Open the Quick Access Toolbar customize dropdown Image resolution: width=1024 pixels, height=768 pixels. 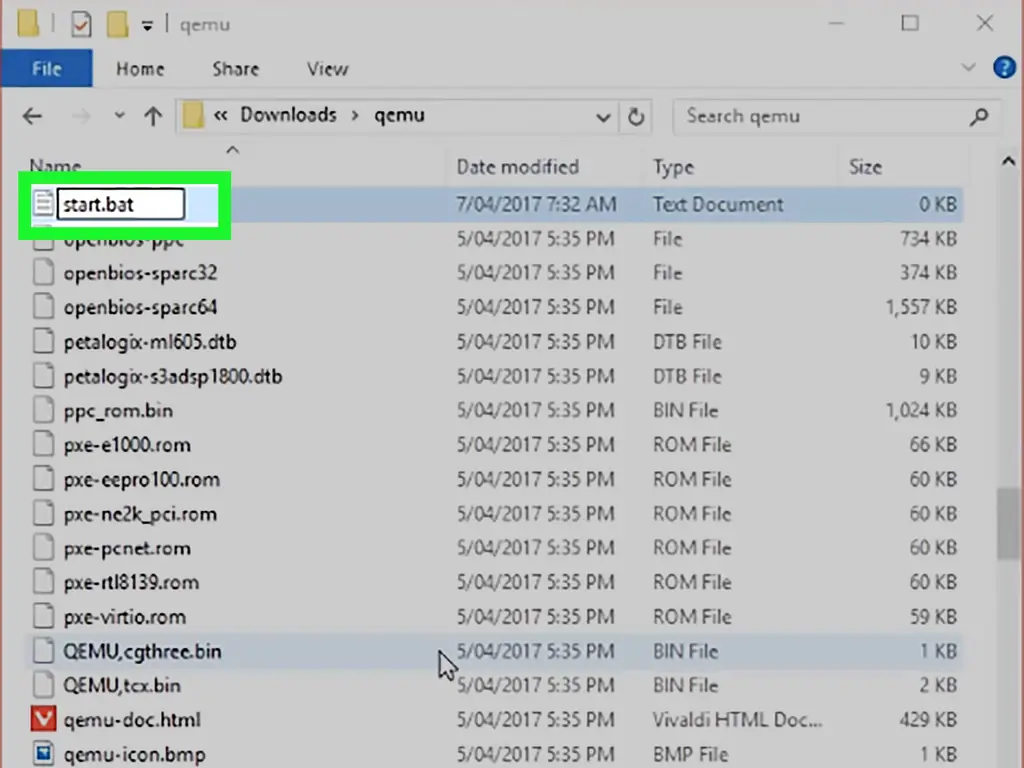coord(148,26)
